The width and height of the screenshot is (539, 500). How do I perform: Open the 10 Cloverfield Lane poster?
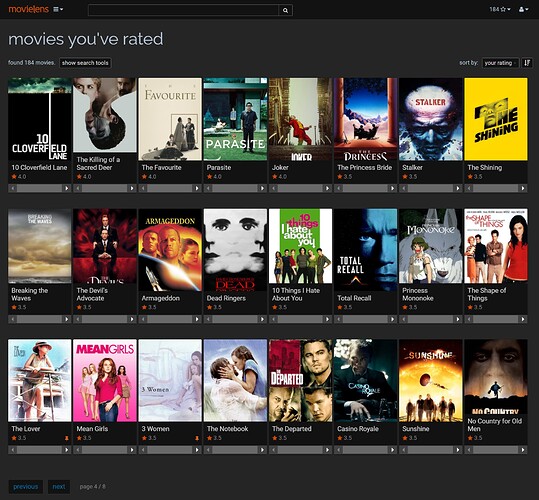(40, 119)
